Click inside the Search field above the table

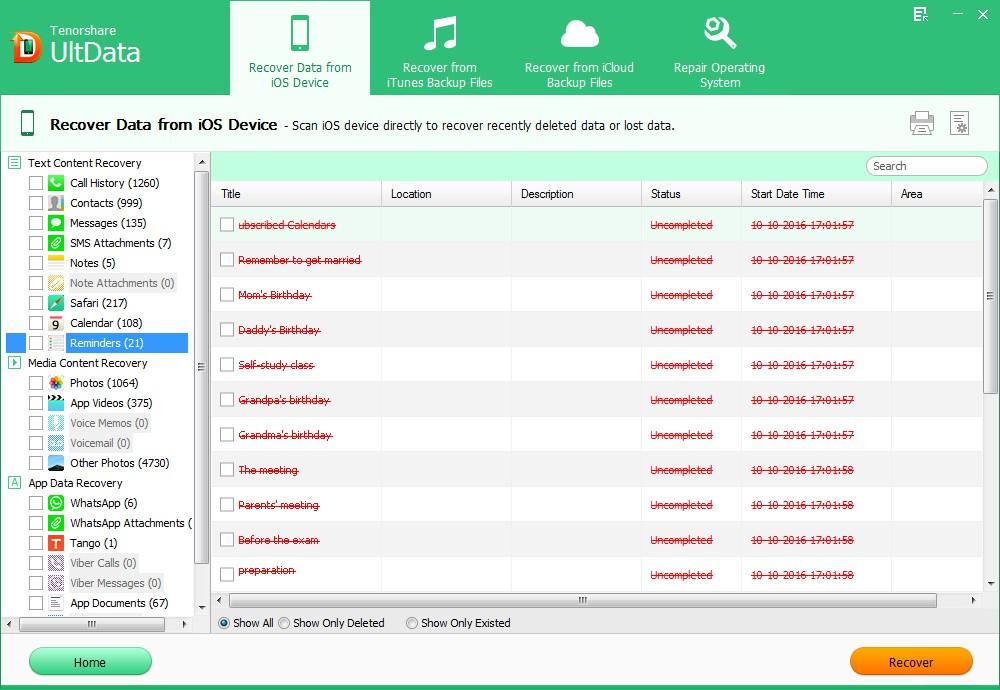click(925, 166)
